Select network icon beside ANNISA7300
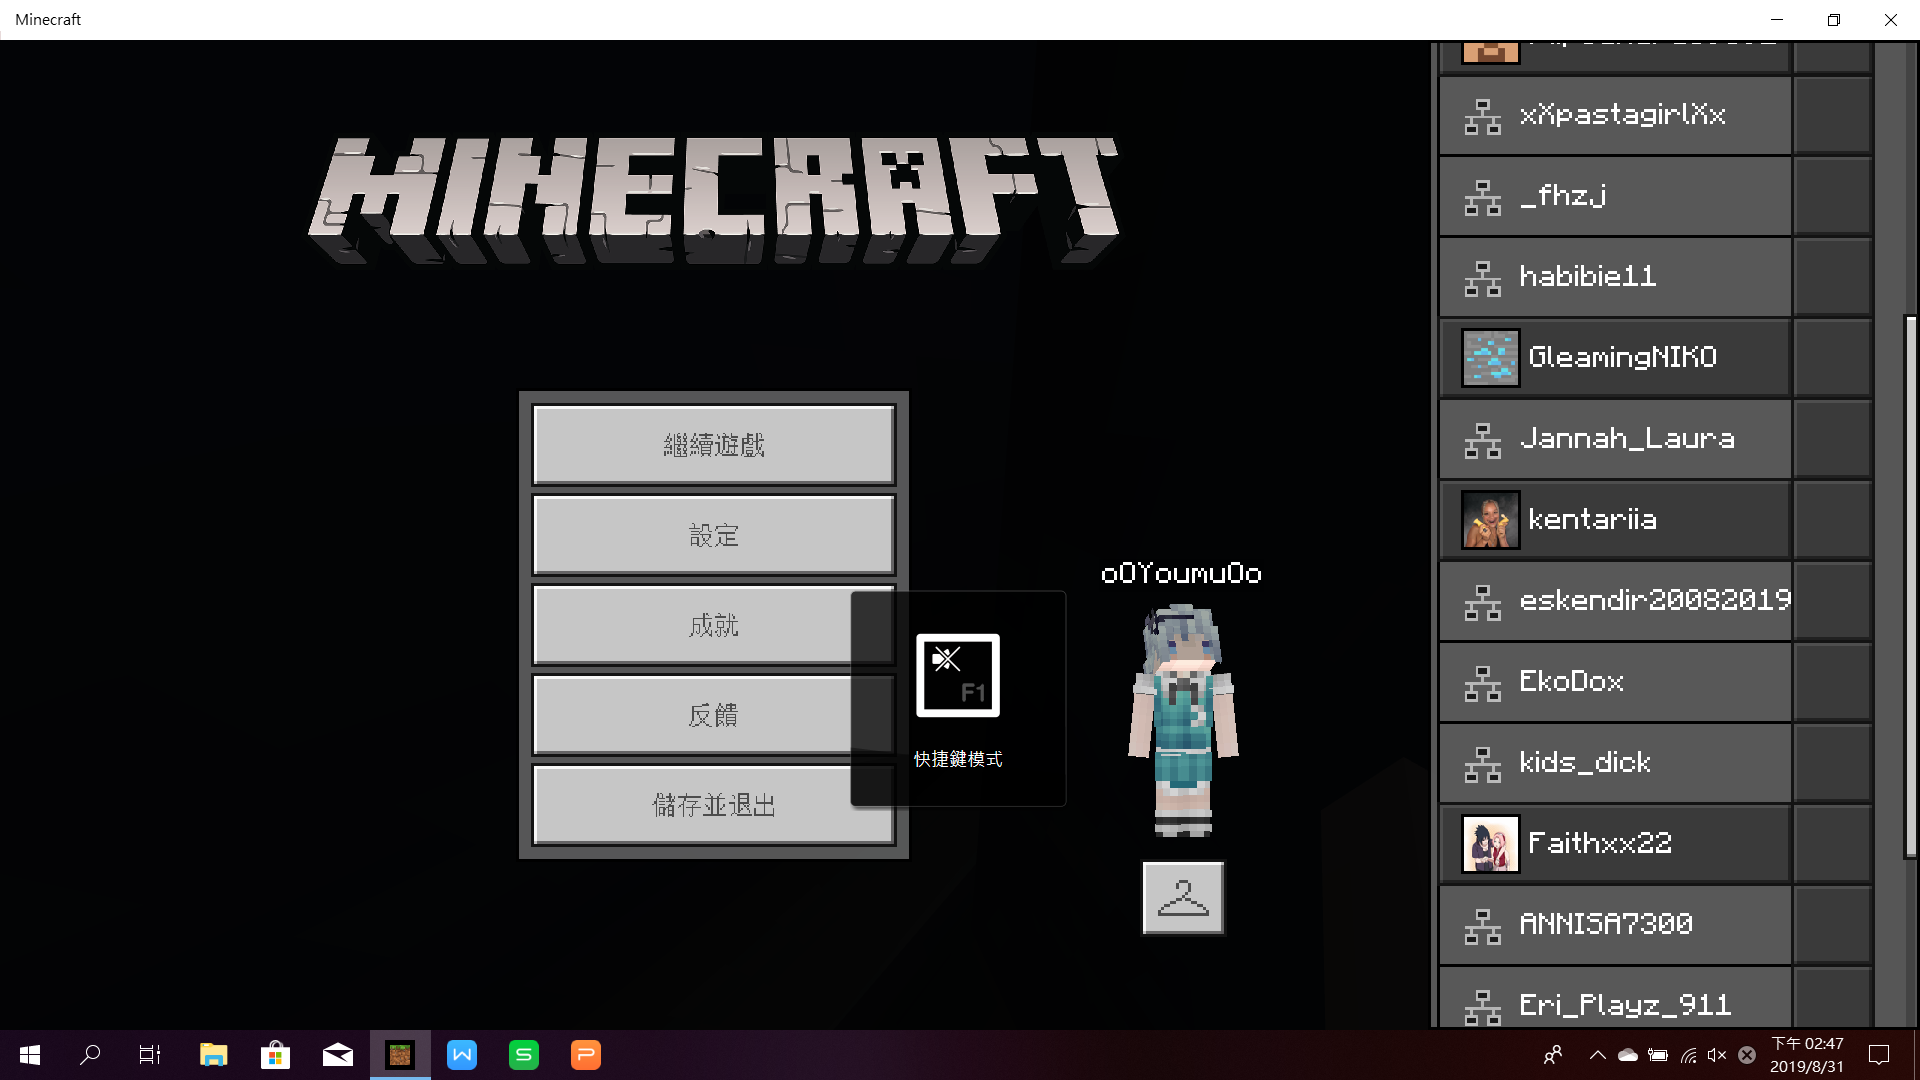 coord(1483,926)
